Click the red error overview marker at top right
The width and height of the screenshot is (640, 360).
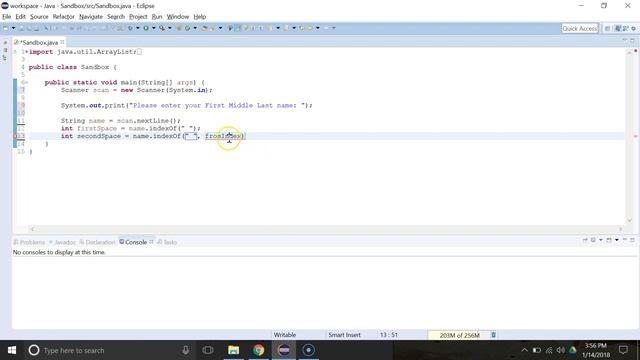636,51
